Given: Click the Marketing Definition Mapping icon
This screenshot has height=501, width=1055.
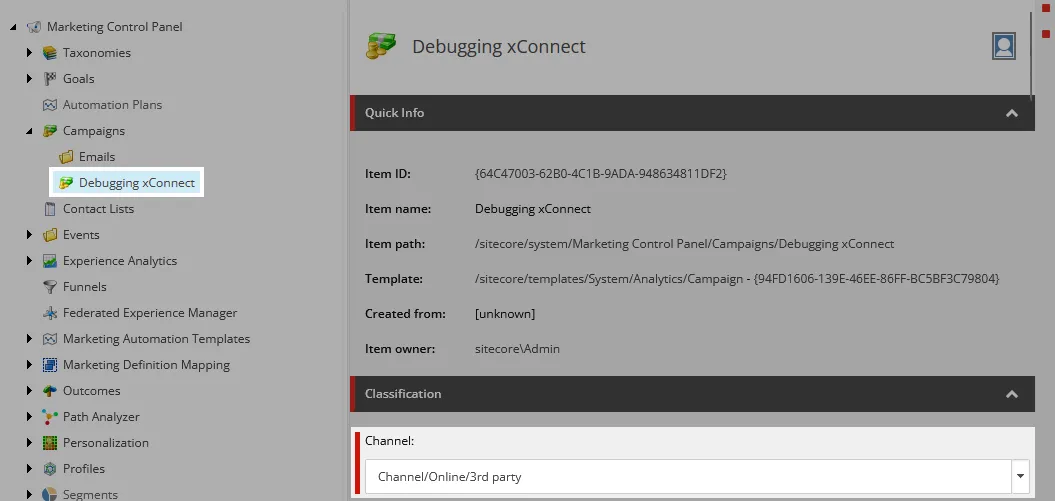Looking at the screenshot, I should click(50, 365).
